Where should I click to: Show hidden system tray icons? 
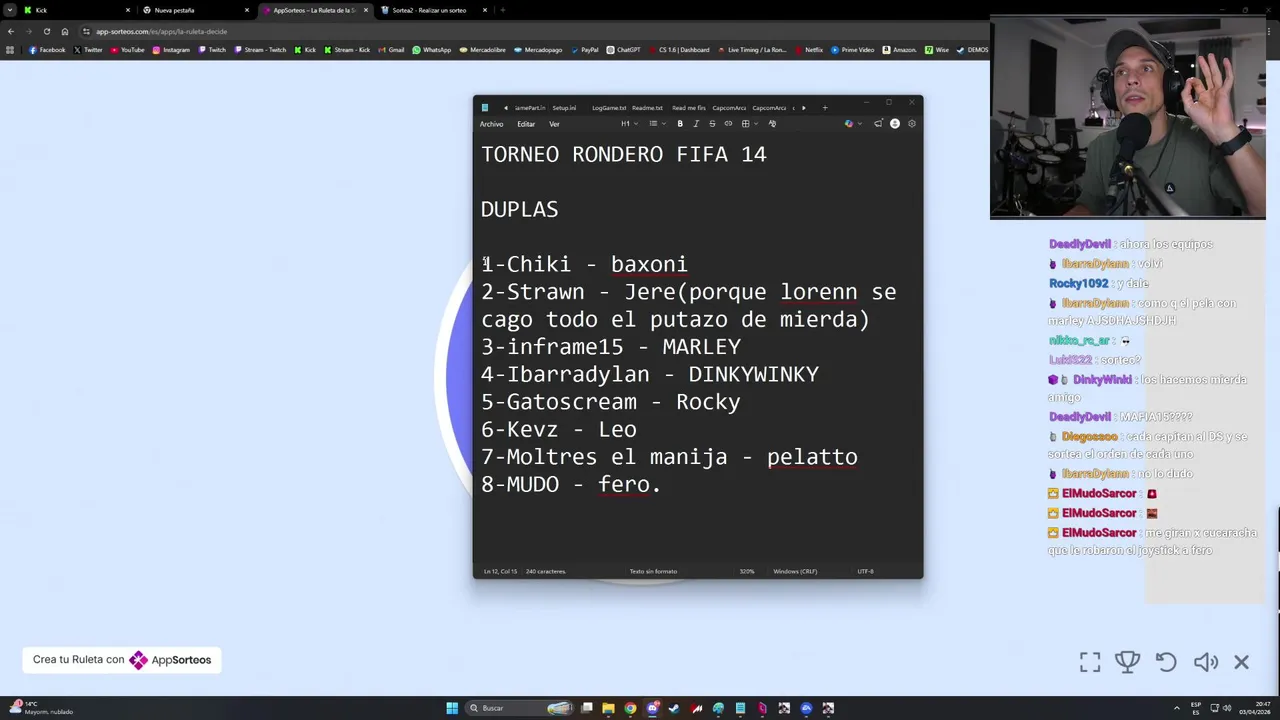pyautogui.click(x=1178, y=708)
